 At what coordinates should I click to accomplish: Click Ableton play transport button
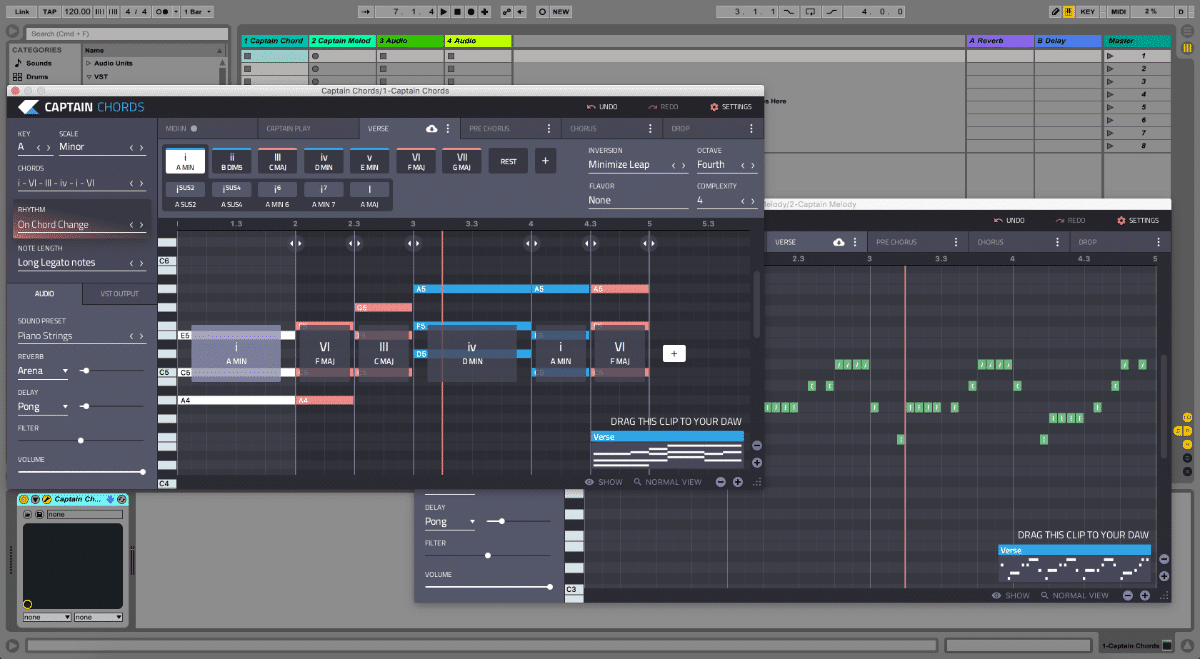coord(443,12)
